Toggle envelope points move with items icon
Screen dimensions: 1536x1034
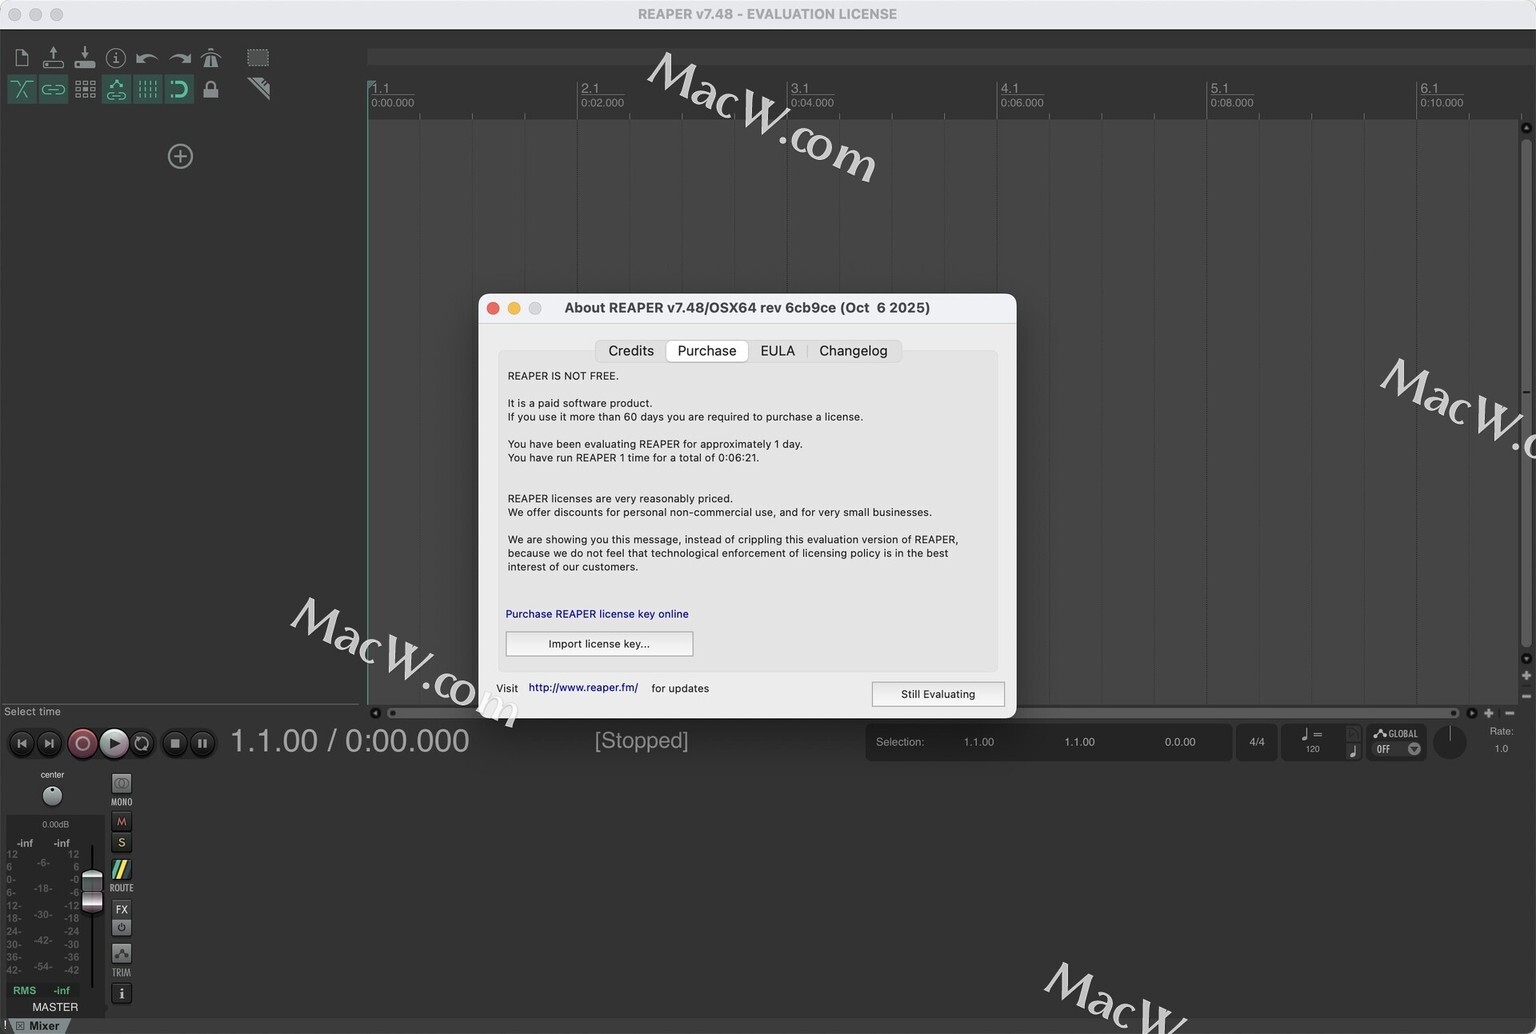pos(116,89)
